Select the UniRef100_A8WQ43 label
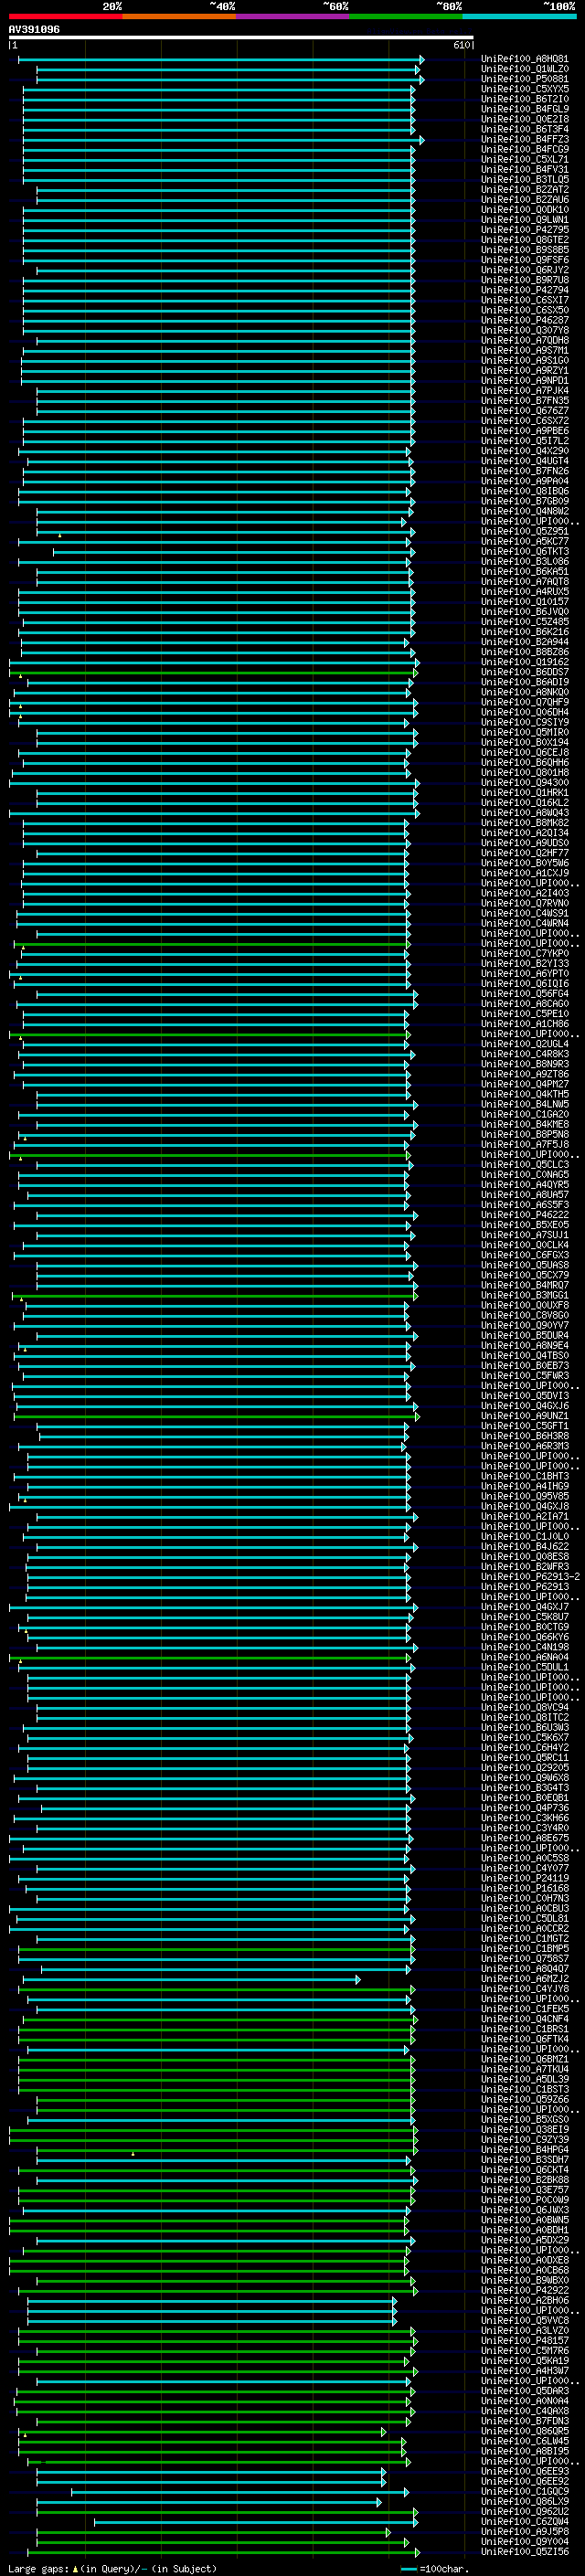This screenshot has height=2576, width=585. pos(524,812)
